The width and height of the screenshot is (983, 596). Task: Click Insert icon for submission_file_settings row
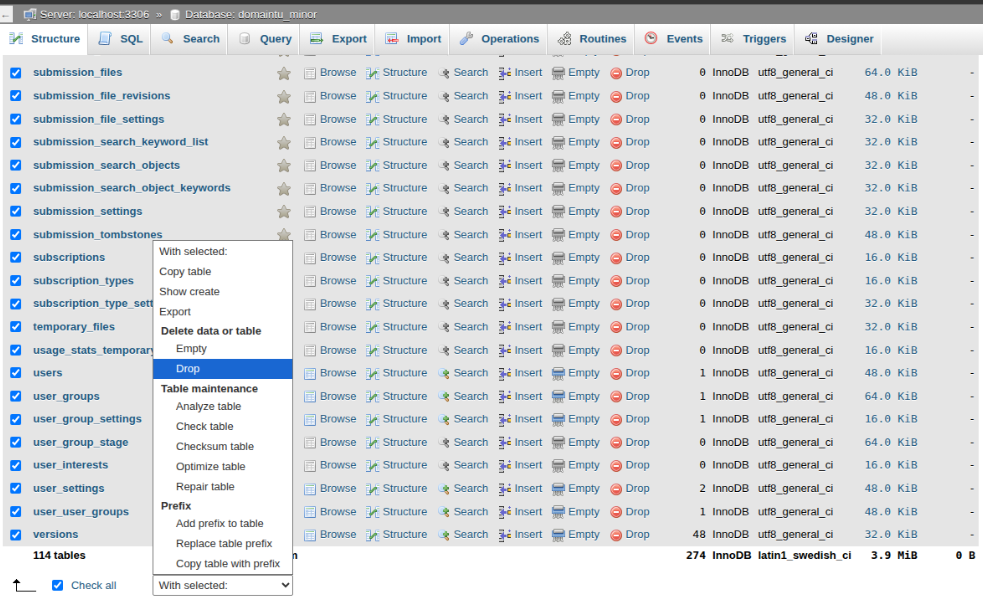click(505, 120)
